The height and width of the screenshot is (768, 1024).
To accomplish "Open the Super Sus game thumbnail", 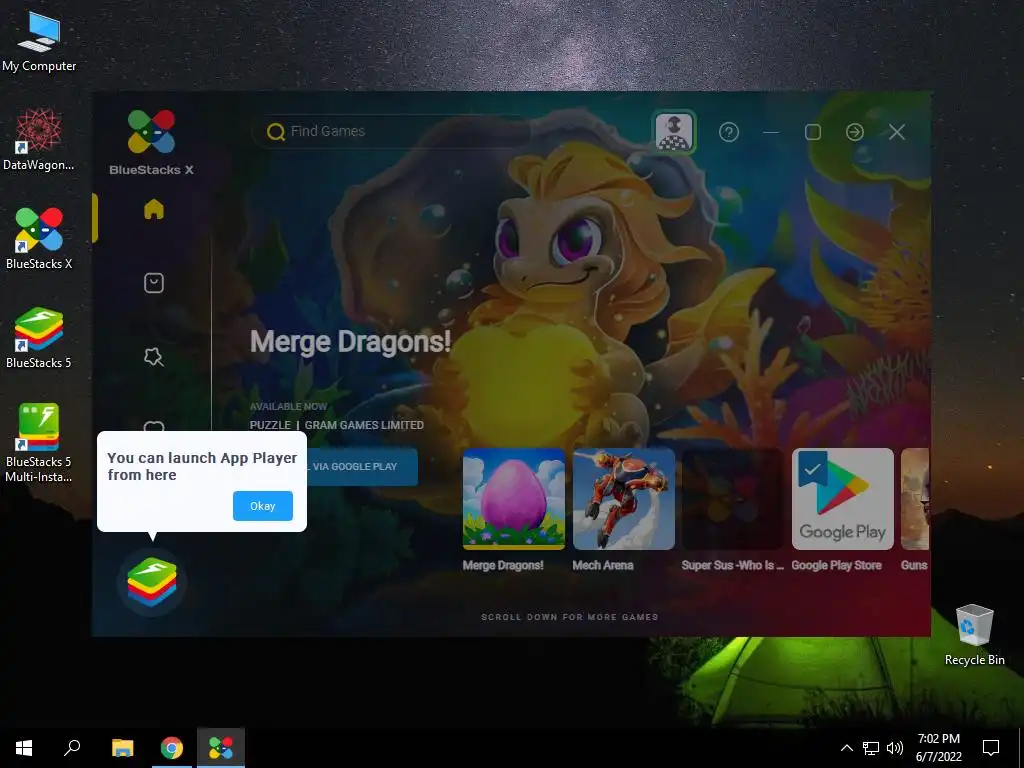I will click(733, 499).
